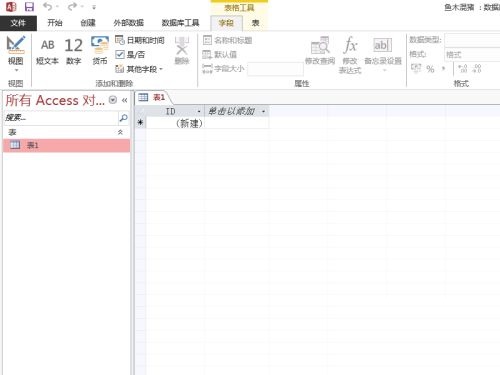The image size is (500, 375).
Task: Select 表1 in the navigation pane
Action: (67, 145)
